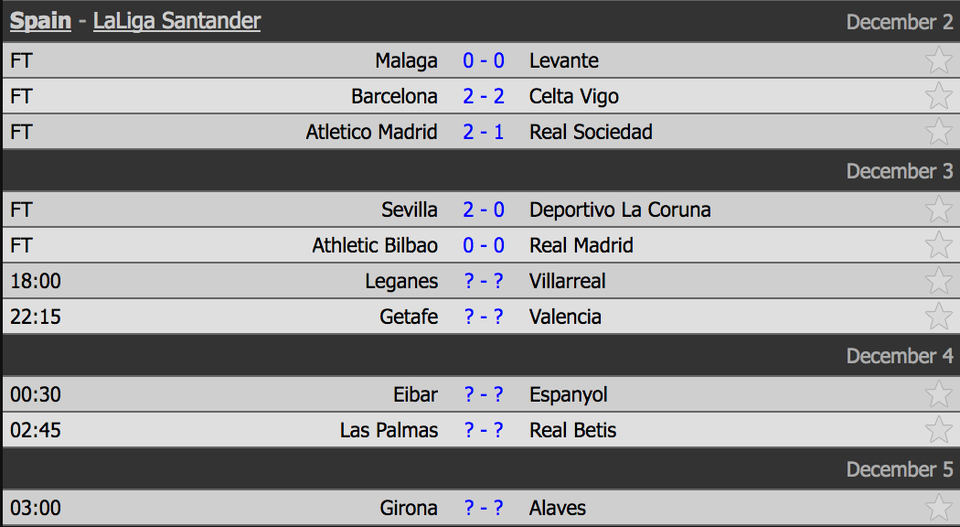Open the Spain country link
Viewport: 960px width, 527px height.
click(40, 21)
